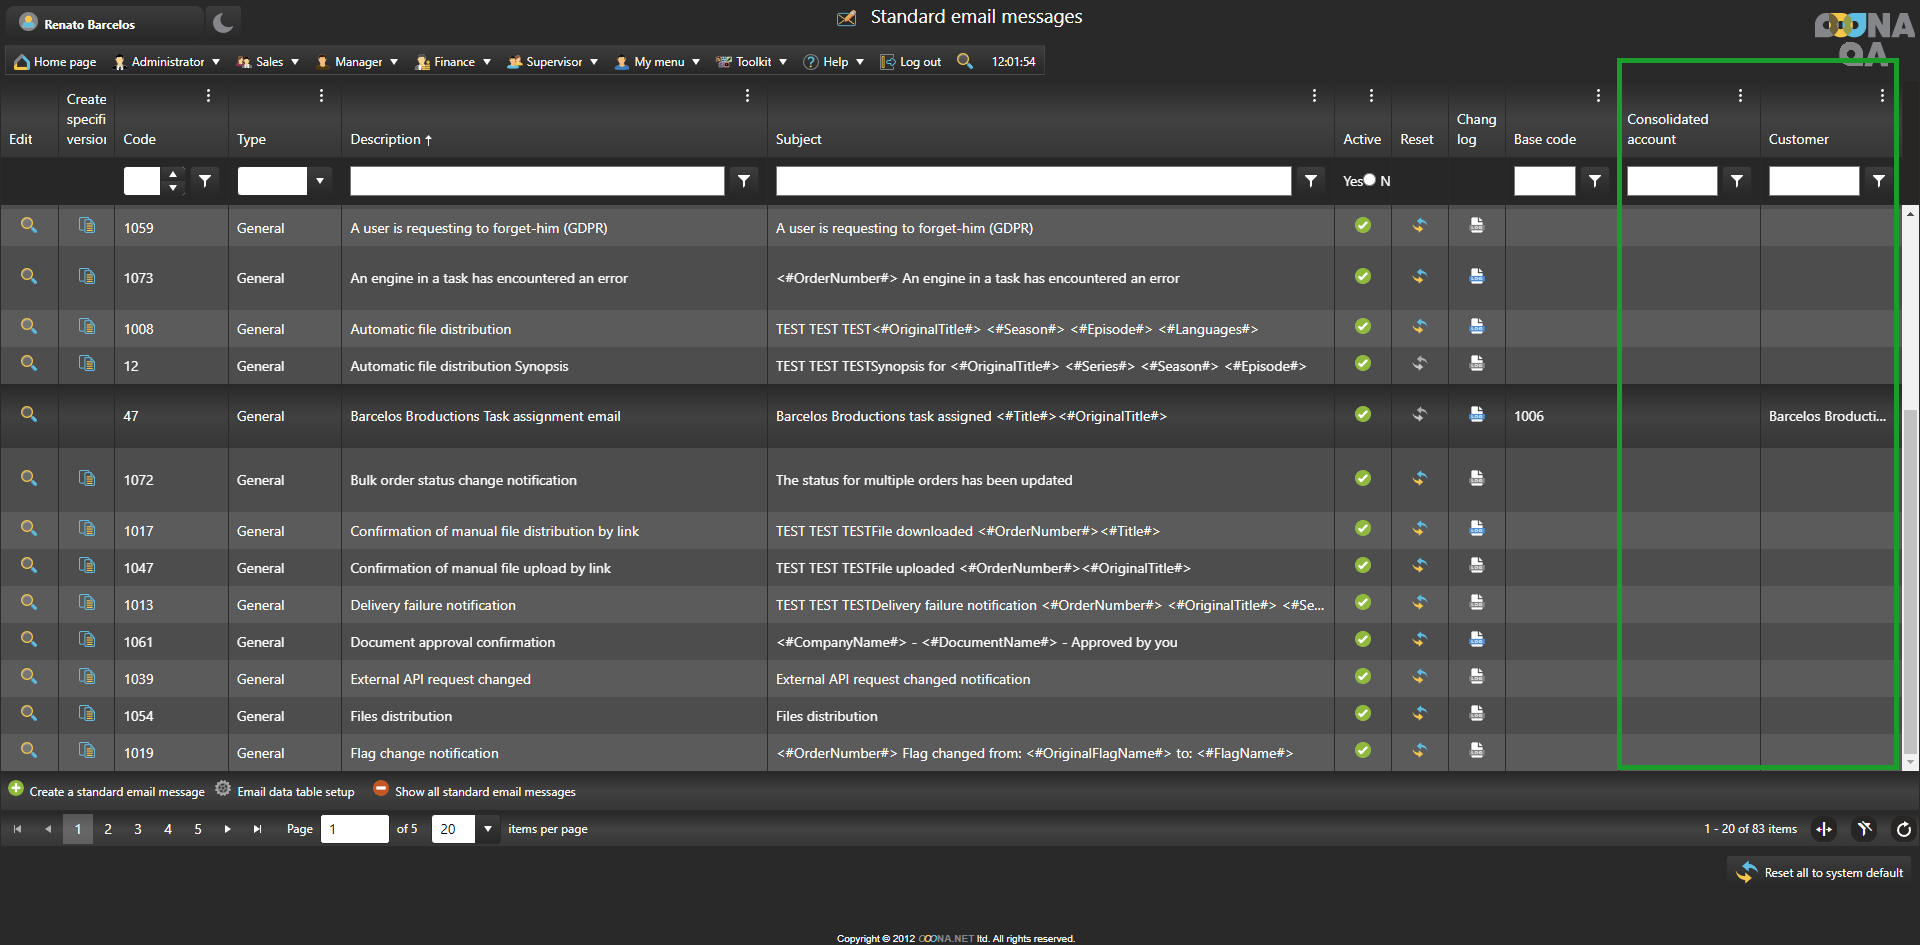Viewport: 1920px width, 945px height.
Task: Click the vertical scrollbar of the table
Action: tap(1910, 480)
